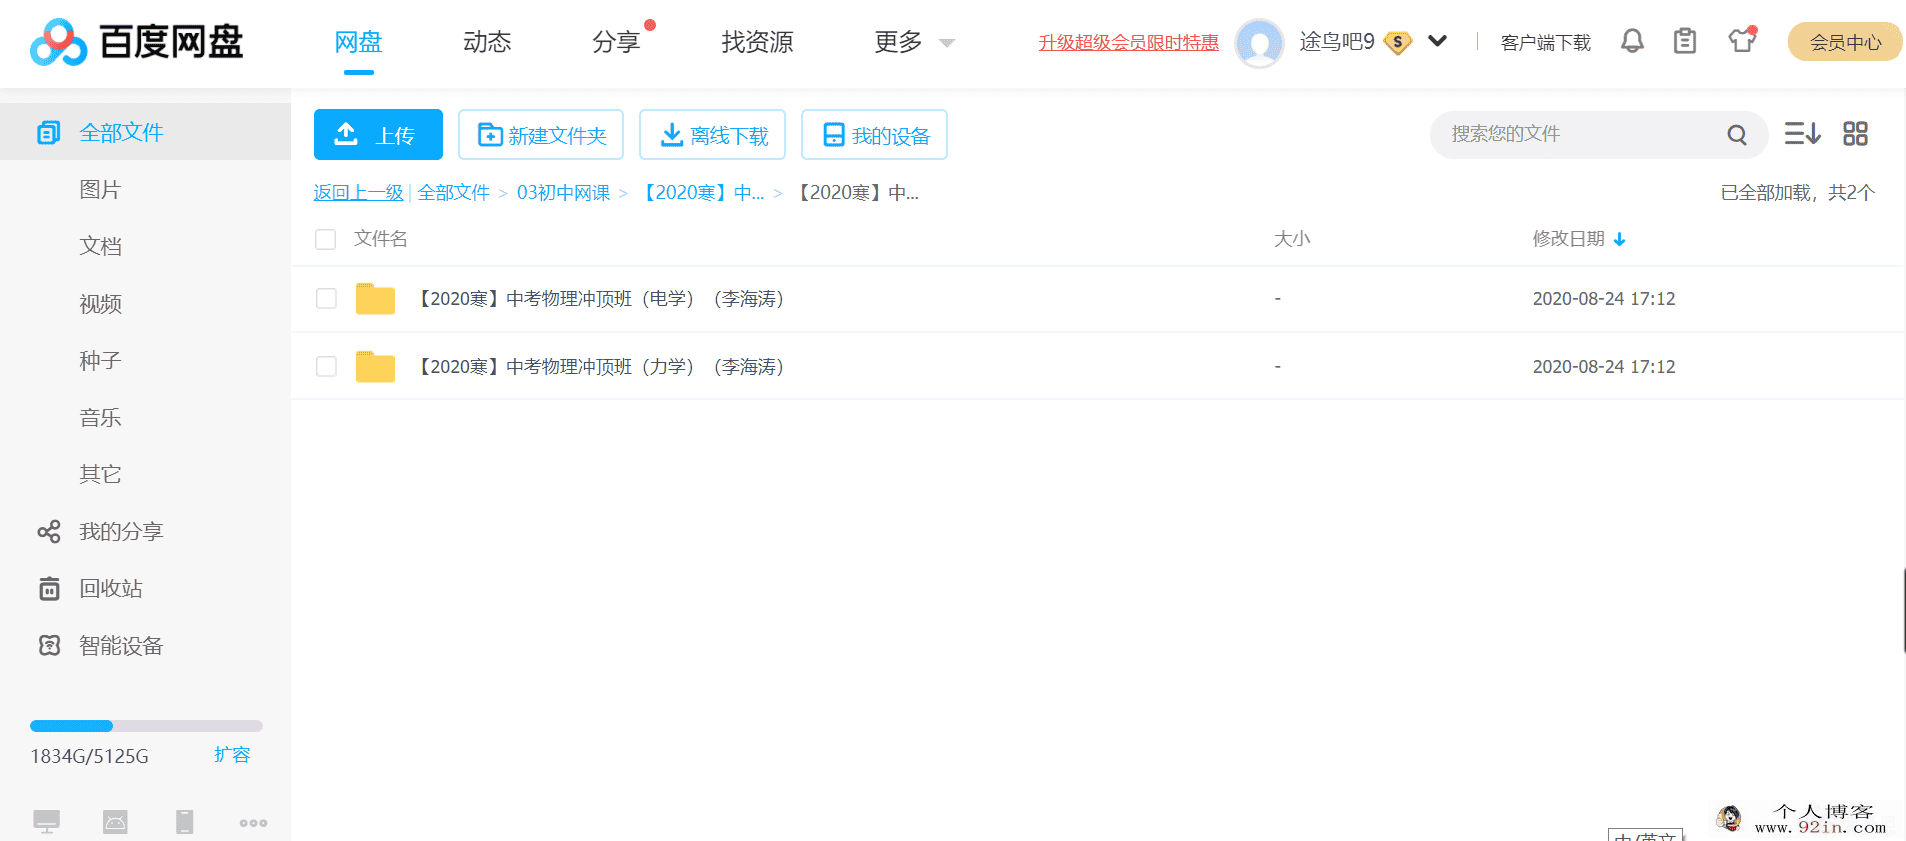Open the 分享 tab

click(x=616, y=42)
